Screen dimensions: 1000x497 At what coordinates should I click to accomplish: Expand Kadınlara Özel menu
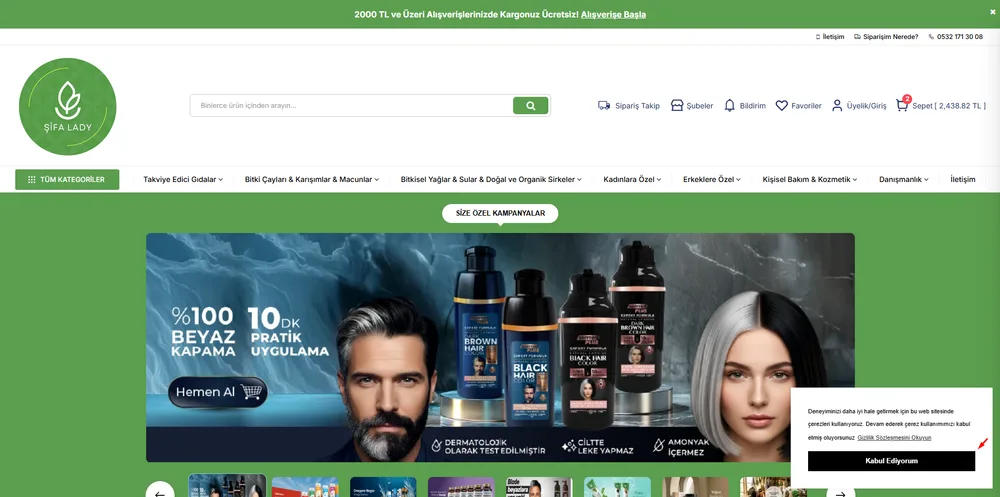pos(632,180)
